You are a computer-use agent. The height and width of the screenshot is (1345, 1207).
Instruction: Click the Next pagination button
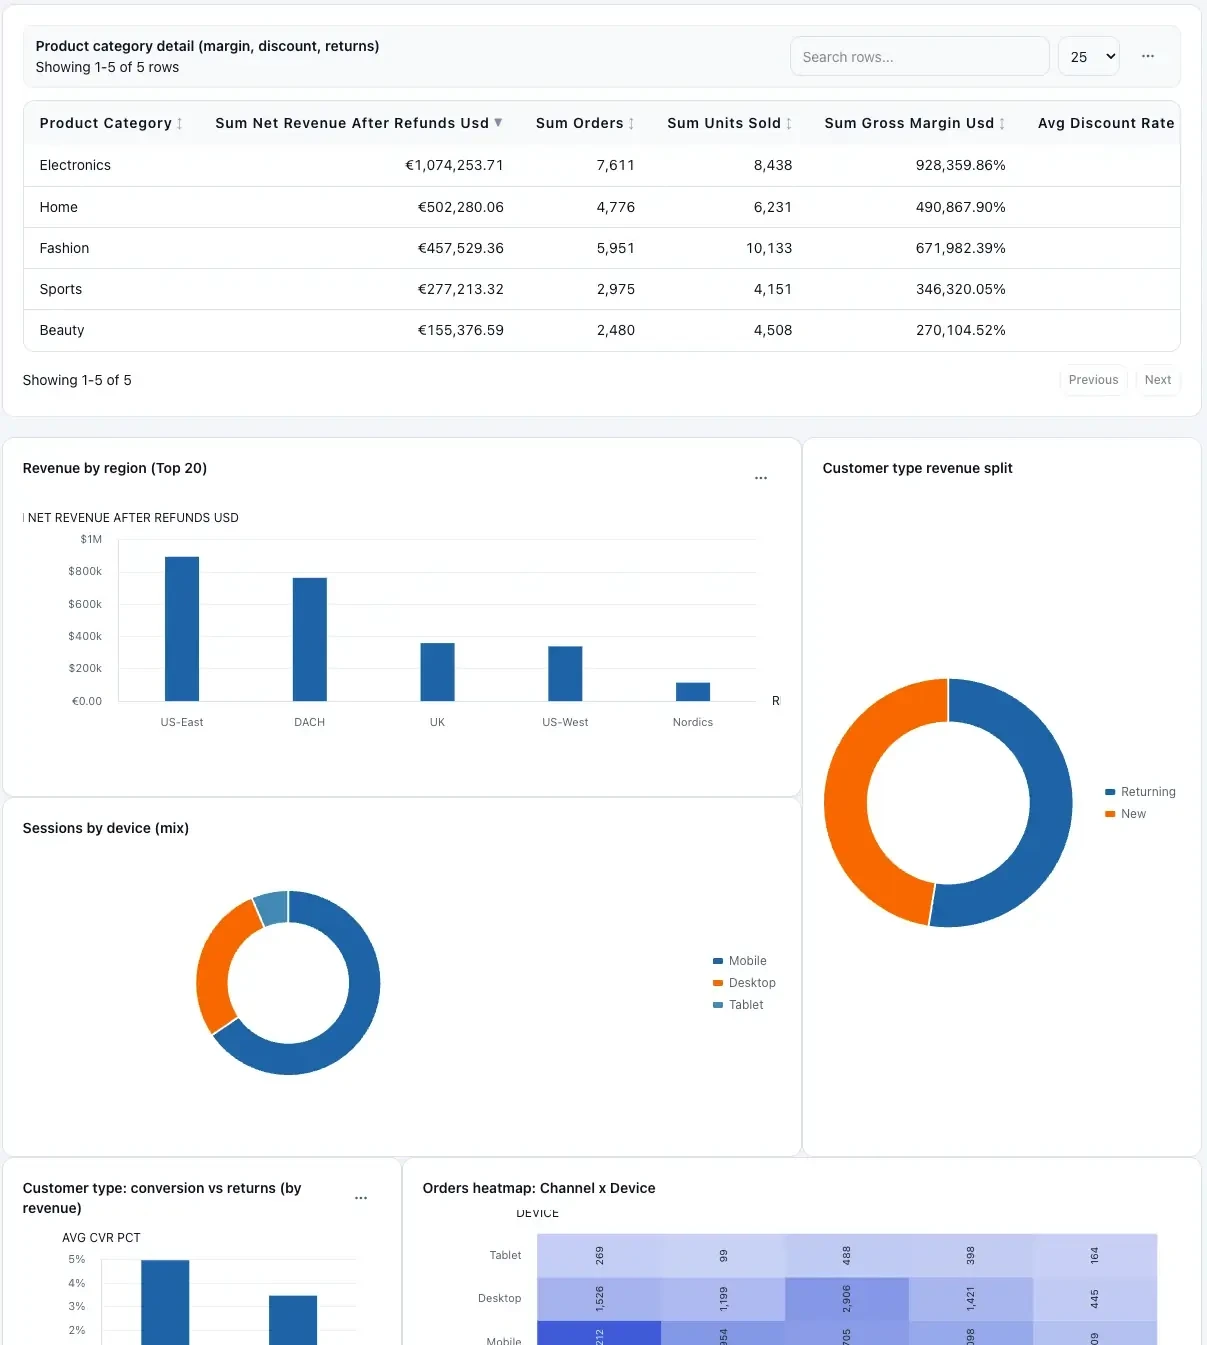(x=1158, y=380)
